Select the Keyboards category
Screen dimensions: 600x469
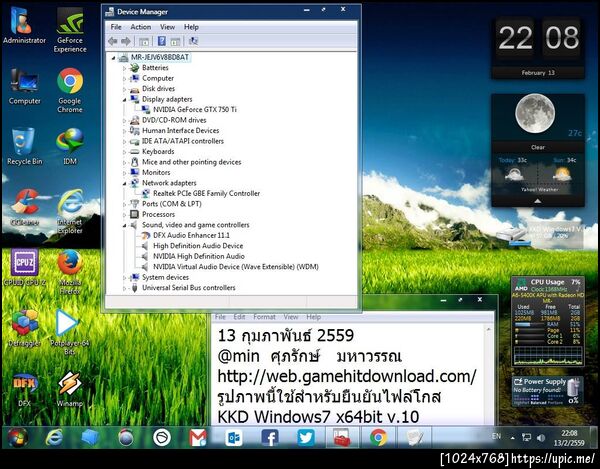(x=158, y=151)
